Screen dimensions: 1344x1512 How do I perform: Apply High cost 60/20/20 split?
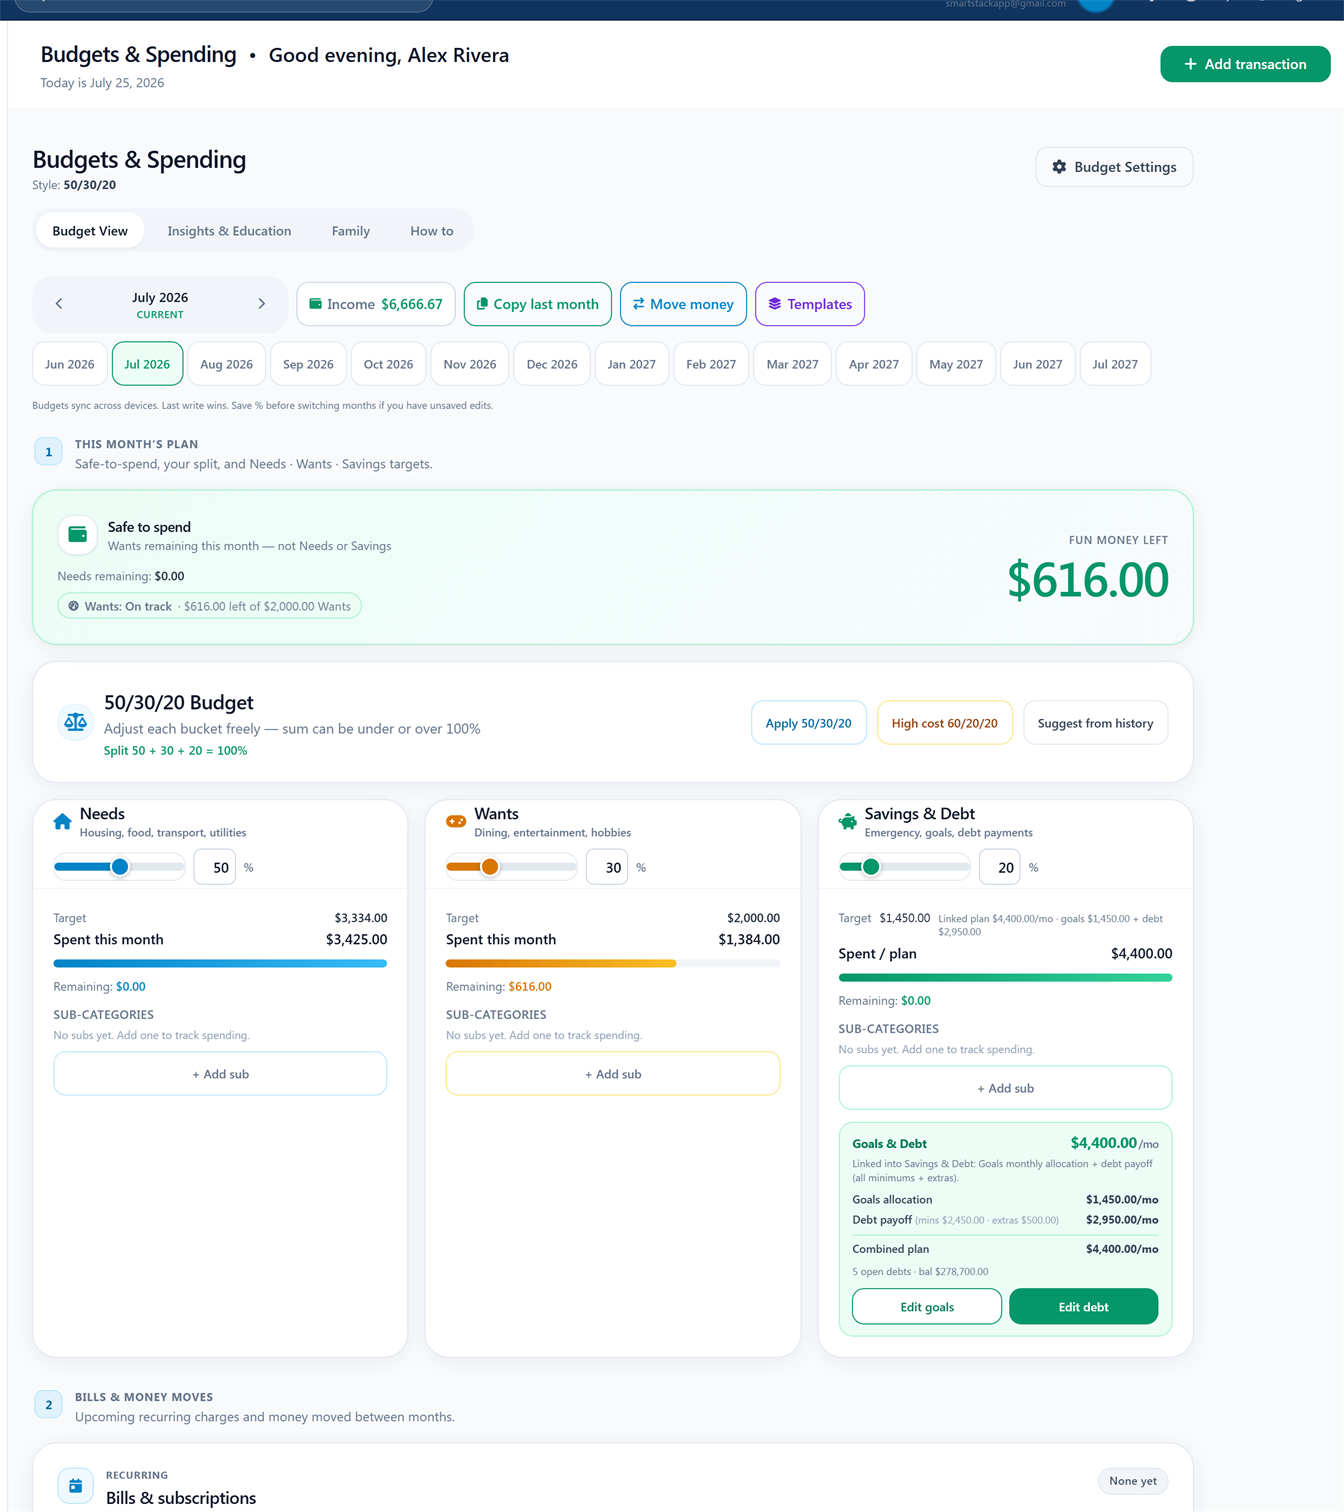click(945, 723)
